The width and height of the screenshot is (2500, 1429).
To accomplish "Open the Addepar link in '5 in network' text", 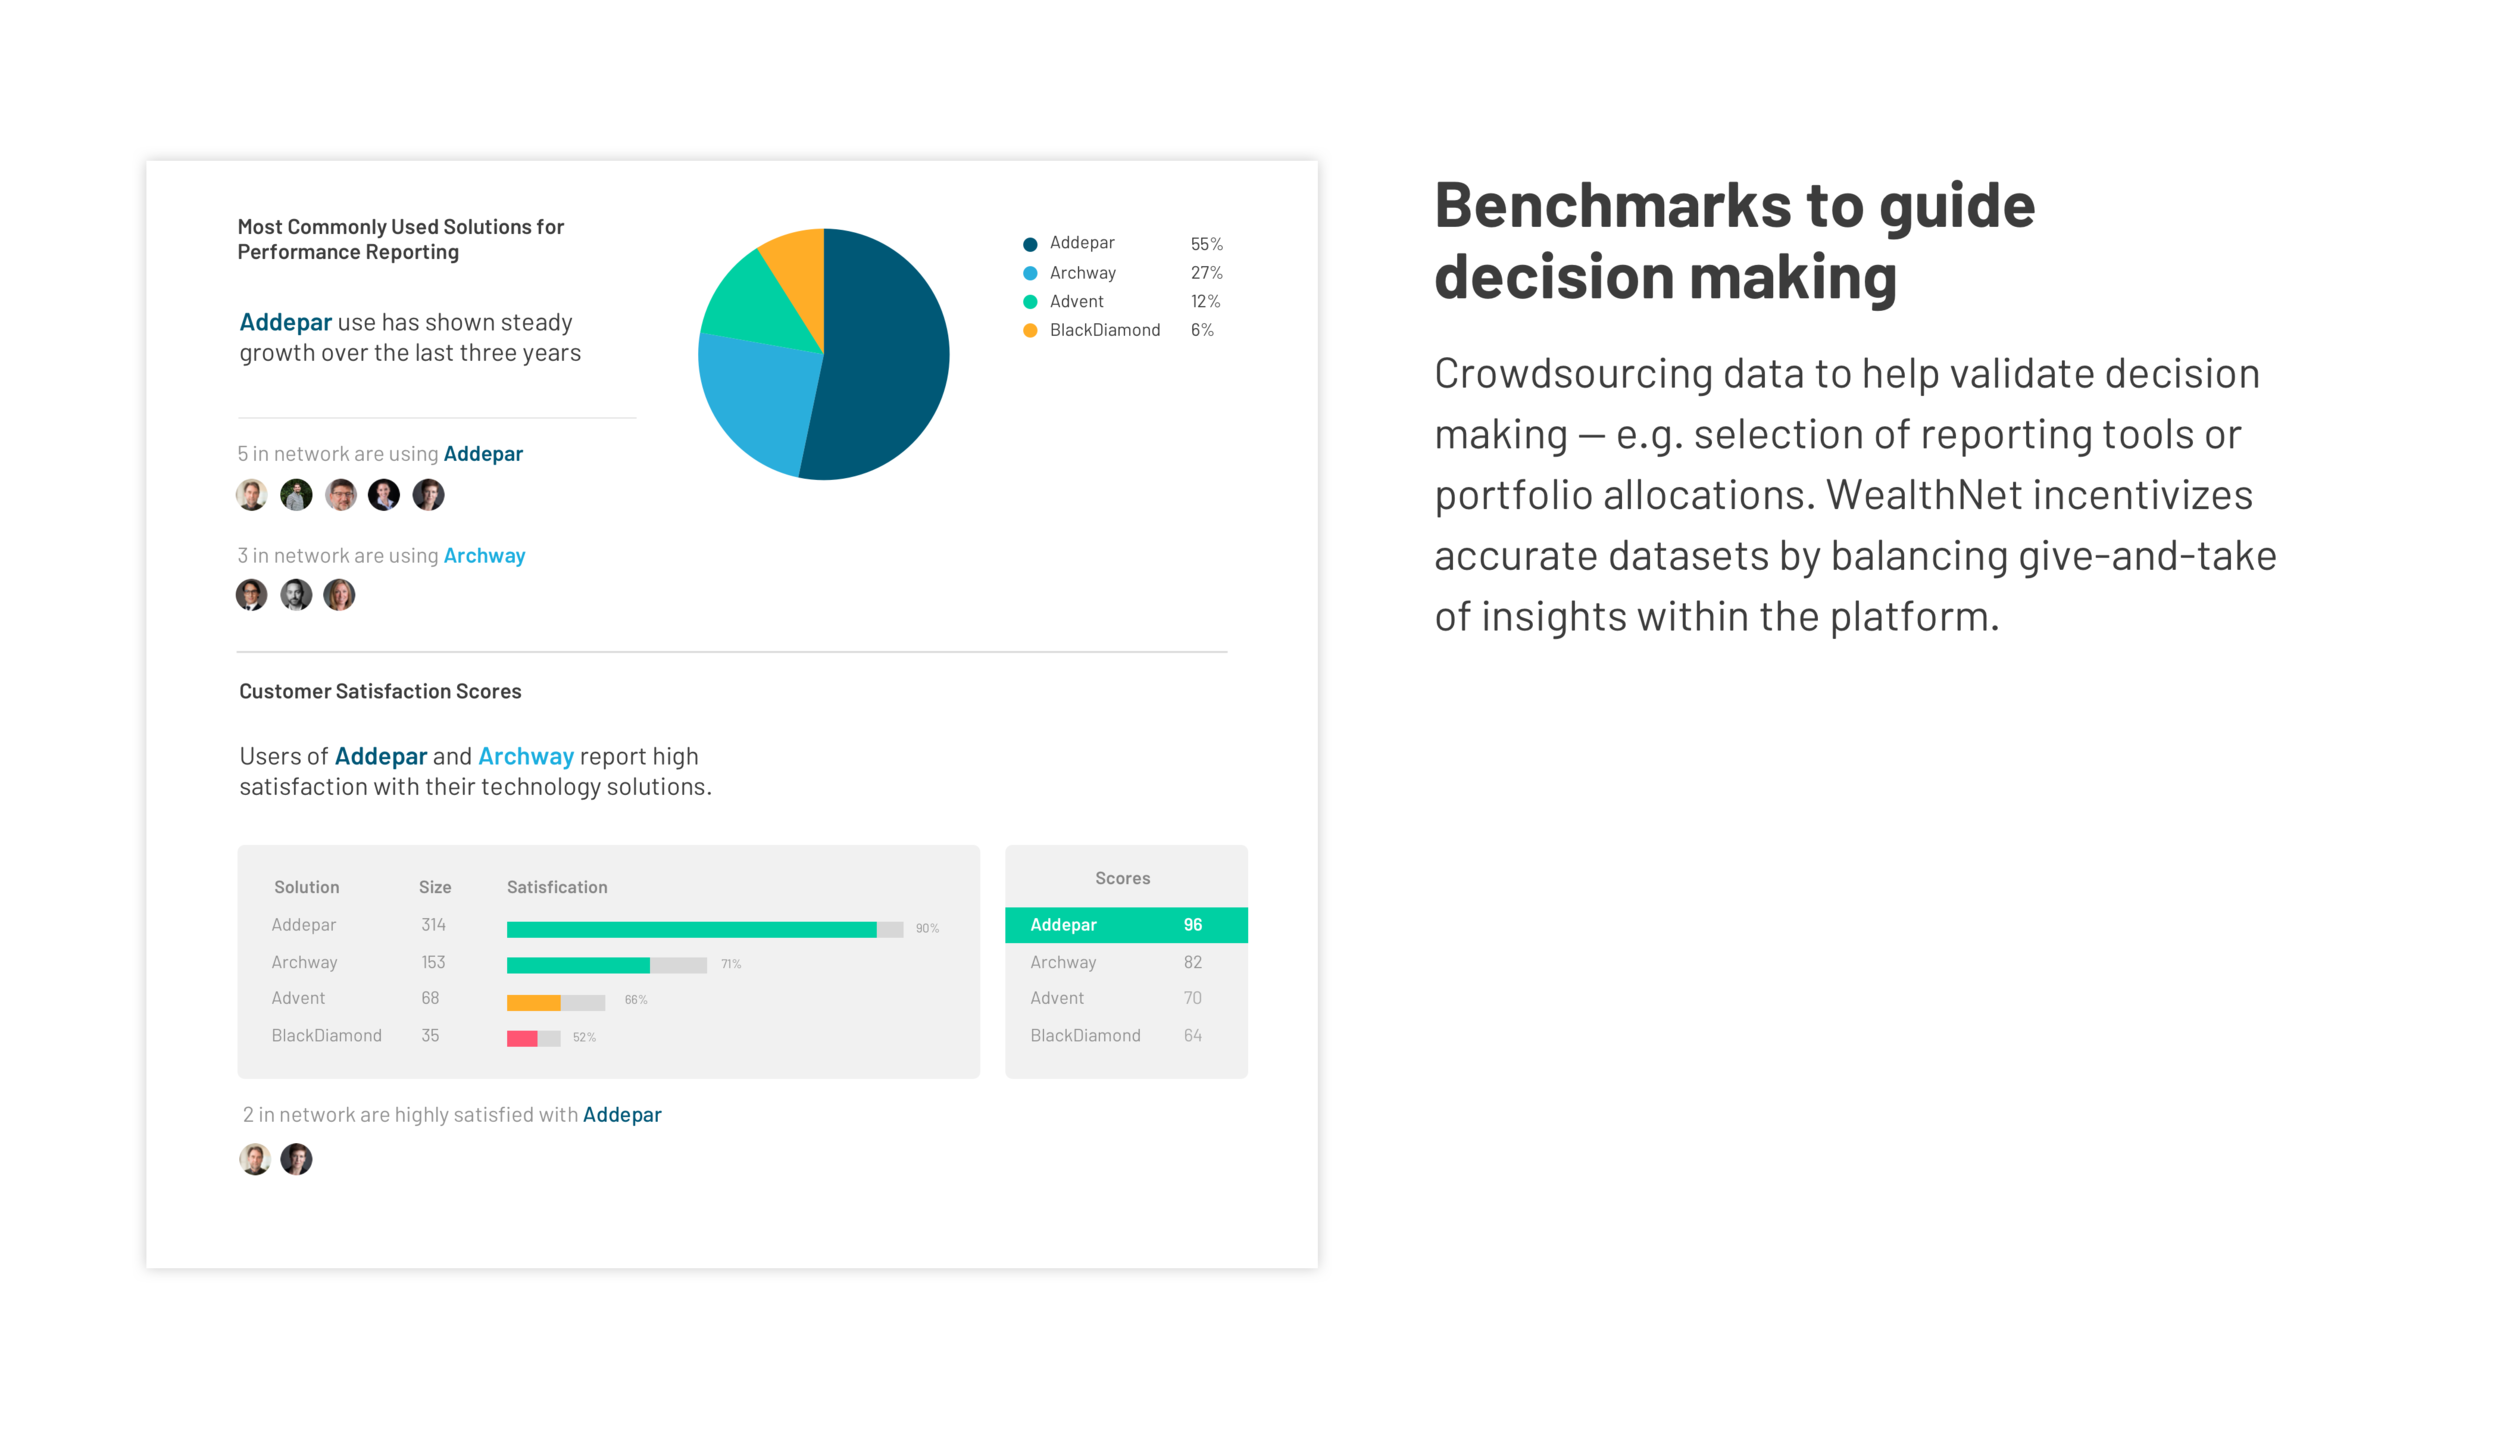I will coord(483,454).
